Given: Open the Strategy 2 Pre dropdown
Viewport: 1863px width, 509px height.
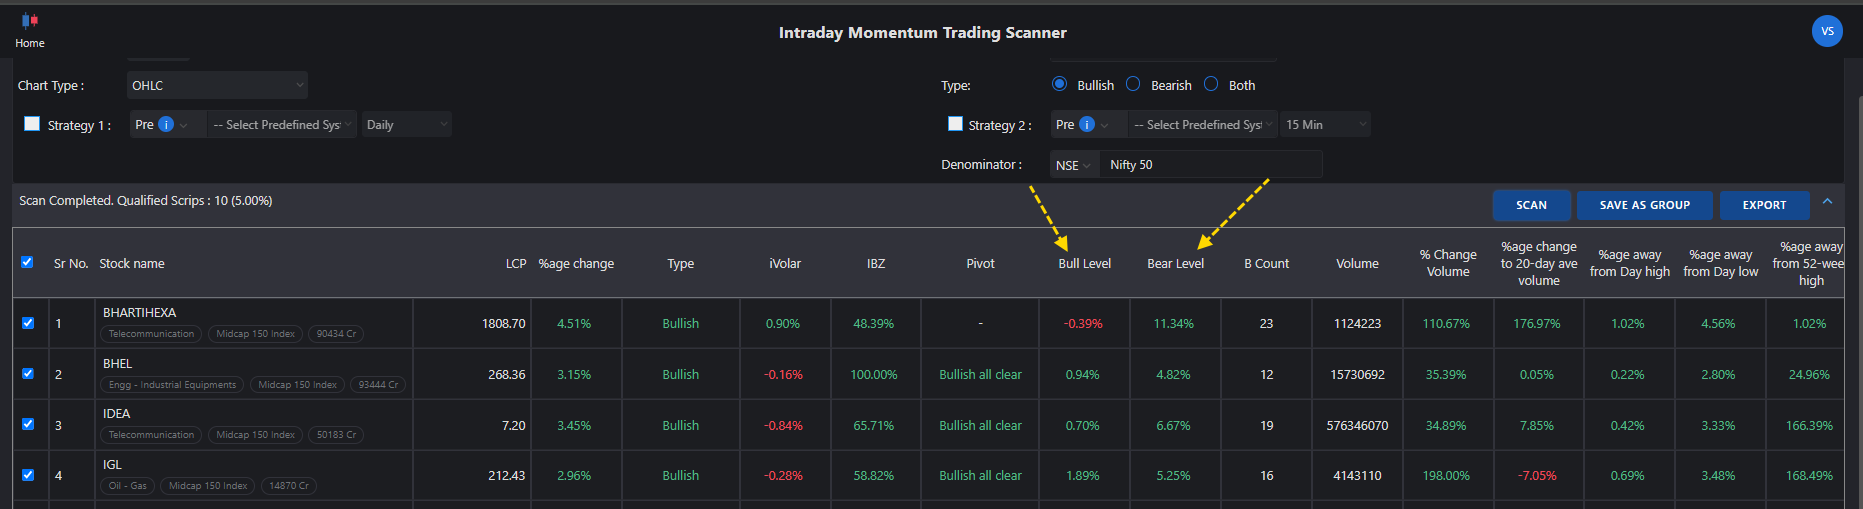Looking at the screenshot, I should (x=1088, y=124).
